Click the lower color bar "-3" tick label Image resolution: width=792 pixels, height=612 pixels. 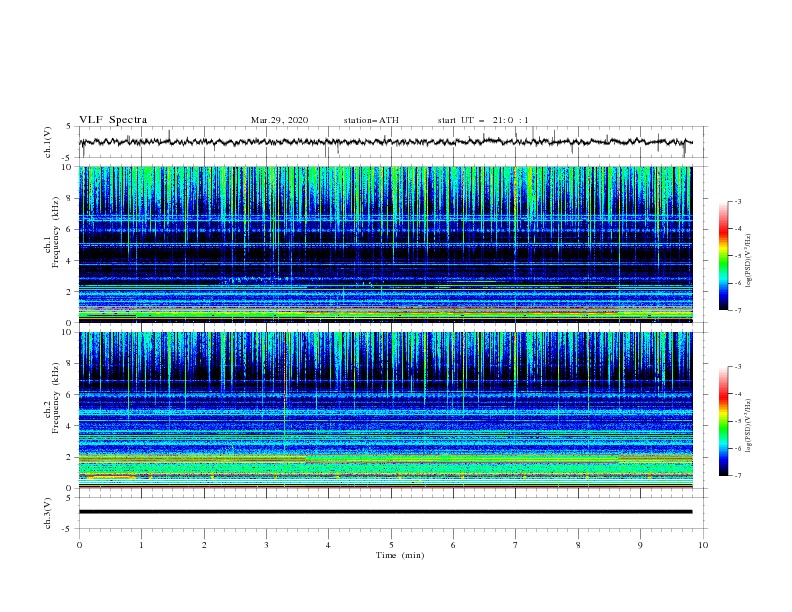pyautogui.click(x=737, y=367)
